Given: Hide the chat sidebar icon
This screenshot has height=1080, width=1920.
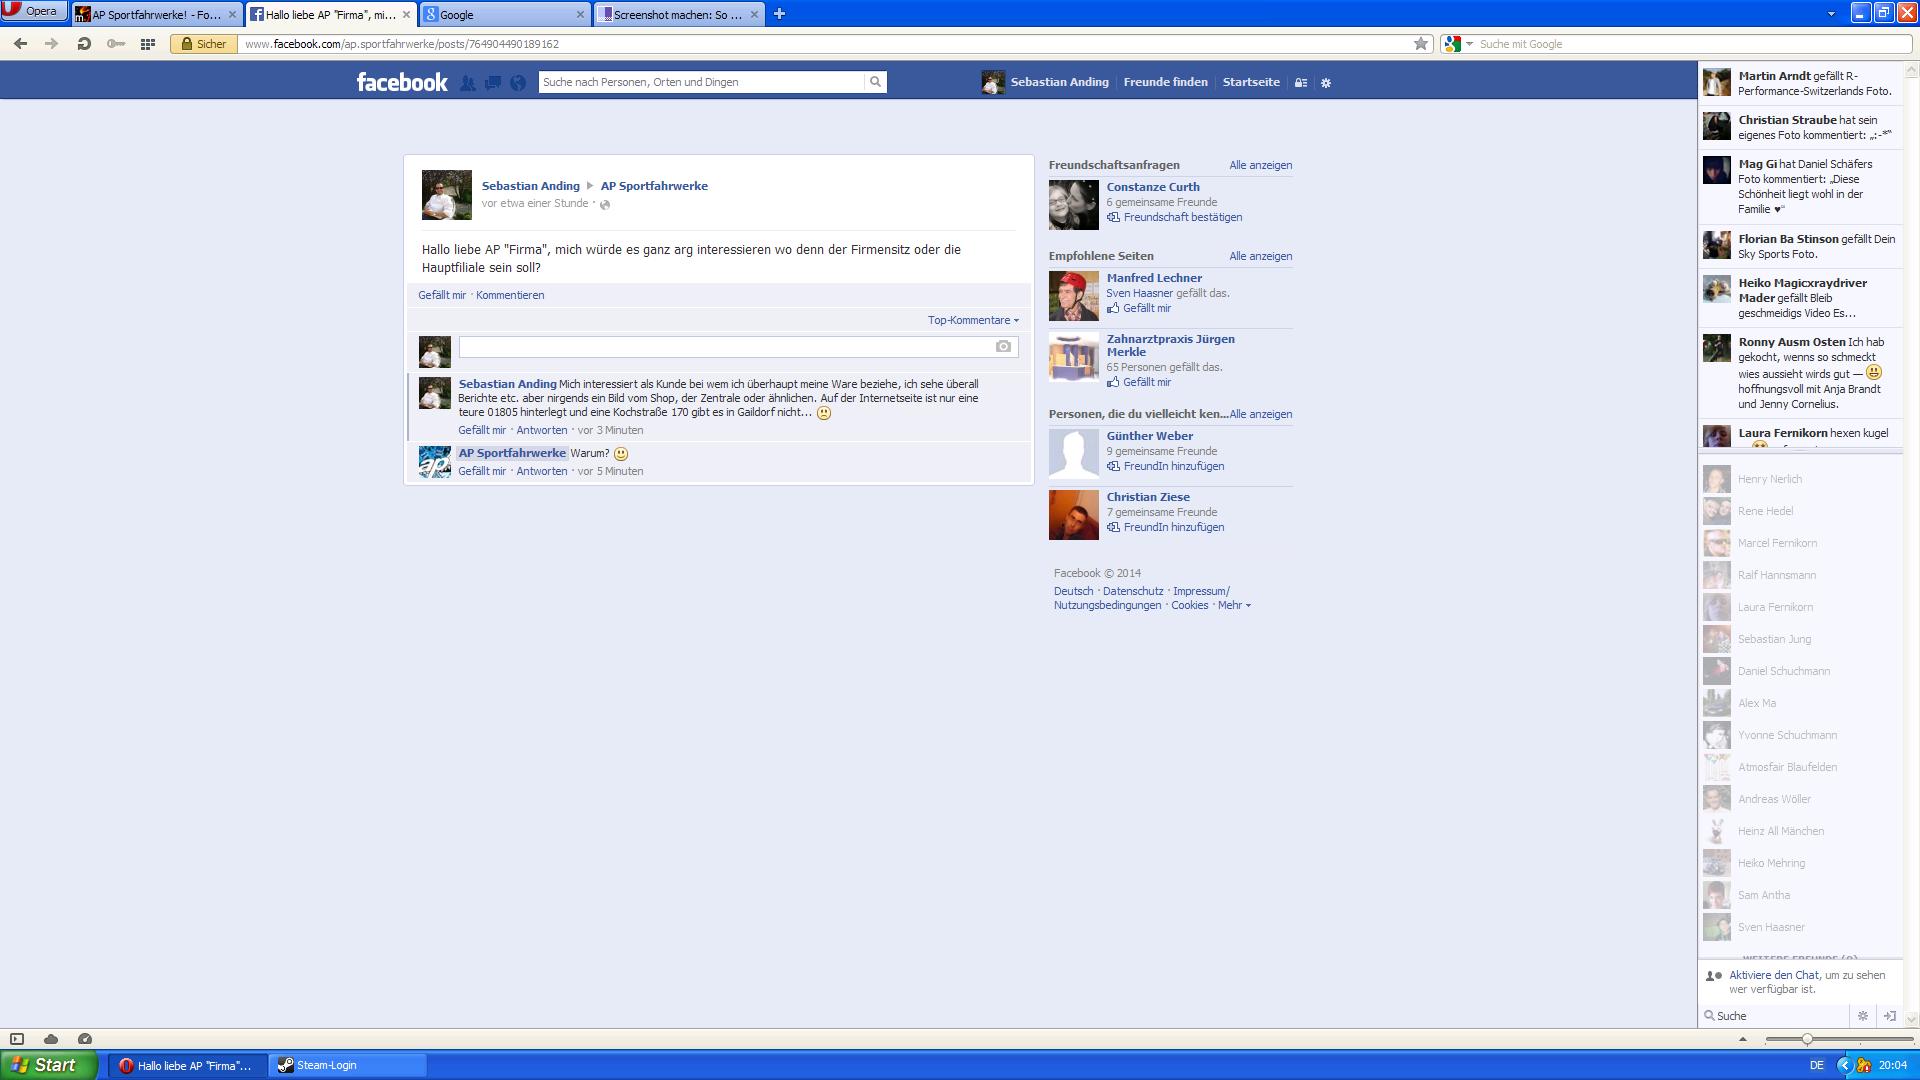Looking at the screenshot, I should coord(1889,1016).
